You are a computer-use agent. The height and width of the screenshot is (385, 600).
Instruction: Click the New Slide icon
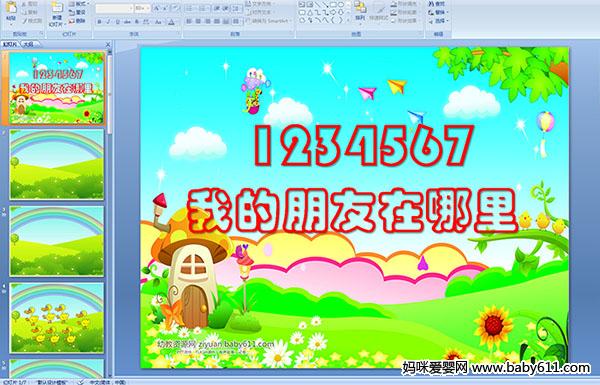pos(57,8)
